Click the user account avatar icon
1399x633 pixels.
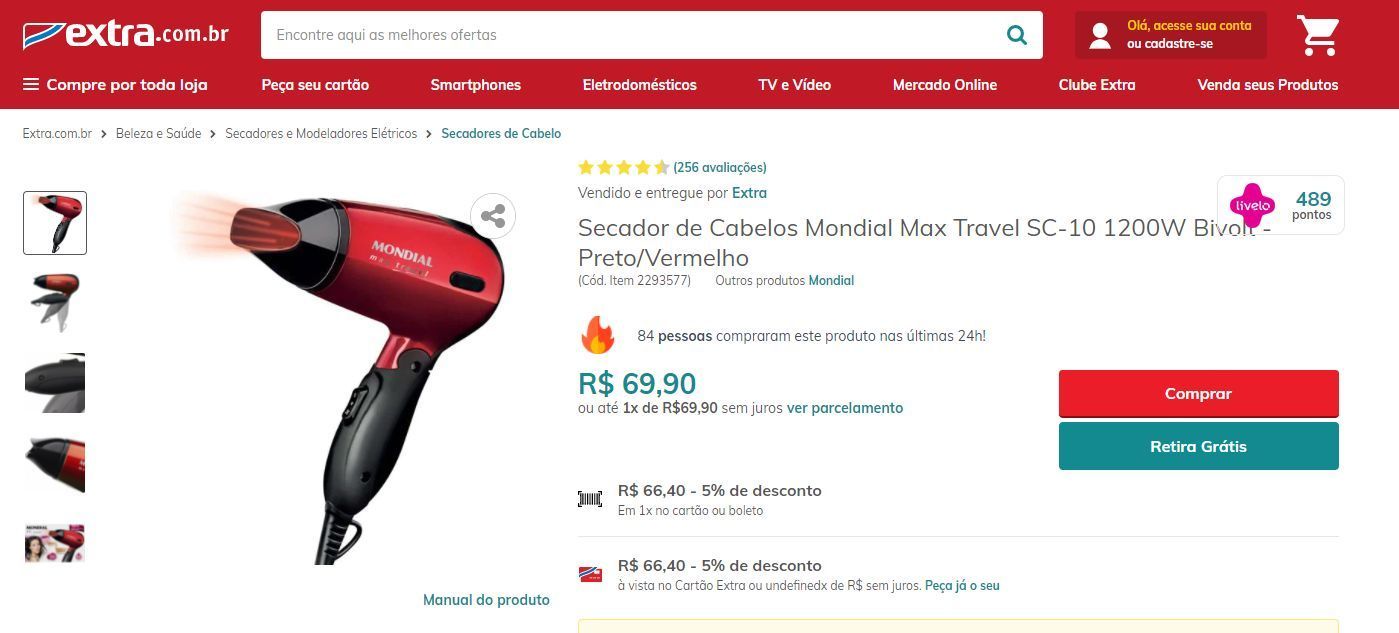pyautogui.click(x=1100, y=35)
